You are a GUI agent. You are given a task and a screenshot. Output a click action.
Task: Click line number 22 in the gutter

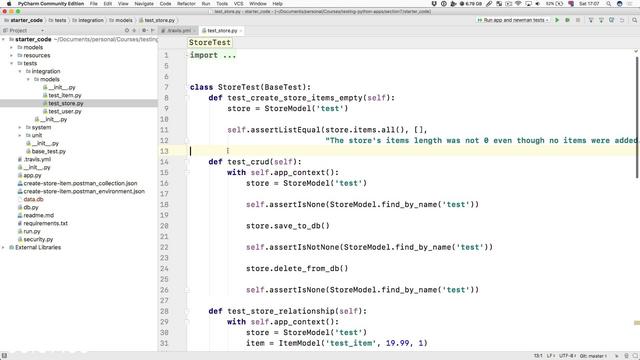[x=164, y=247]
